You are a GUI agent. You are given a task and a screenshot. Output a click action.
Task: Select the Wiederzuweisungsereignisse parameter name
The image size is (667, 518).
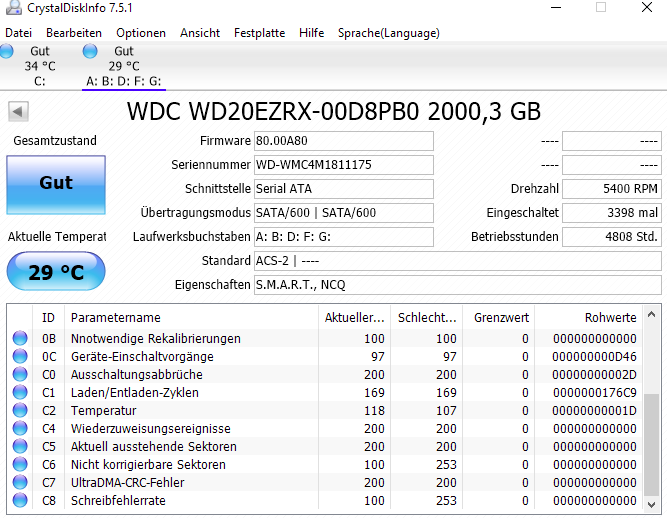[x=151, y=428]
